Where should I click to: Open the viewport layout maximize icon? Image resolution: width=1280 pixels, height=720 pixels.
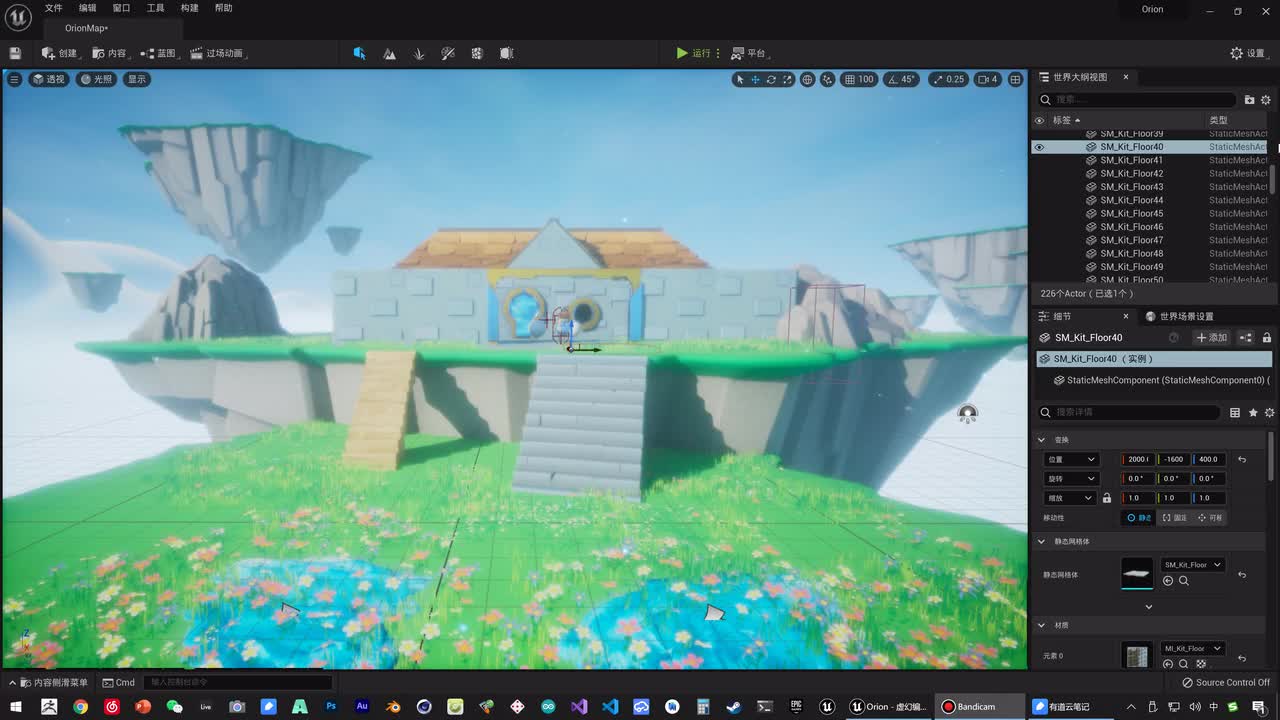coord(1015,79)
